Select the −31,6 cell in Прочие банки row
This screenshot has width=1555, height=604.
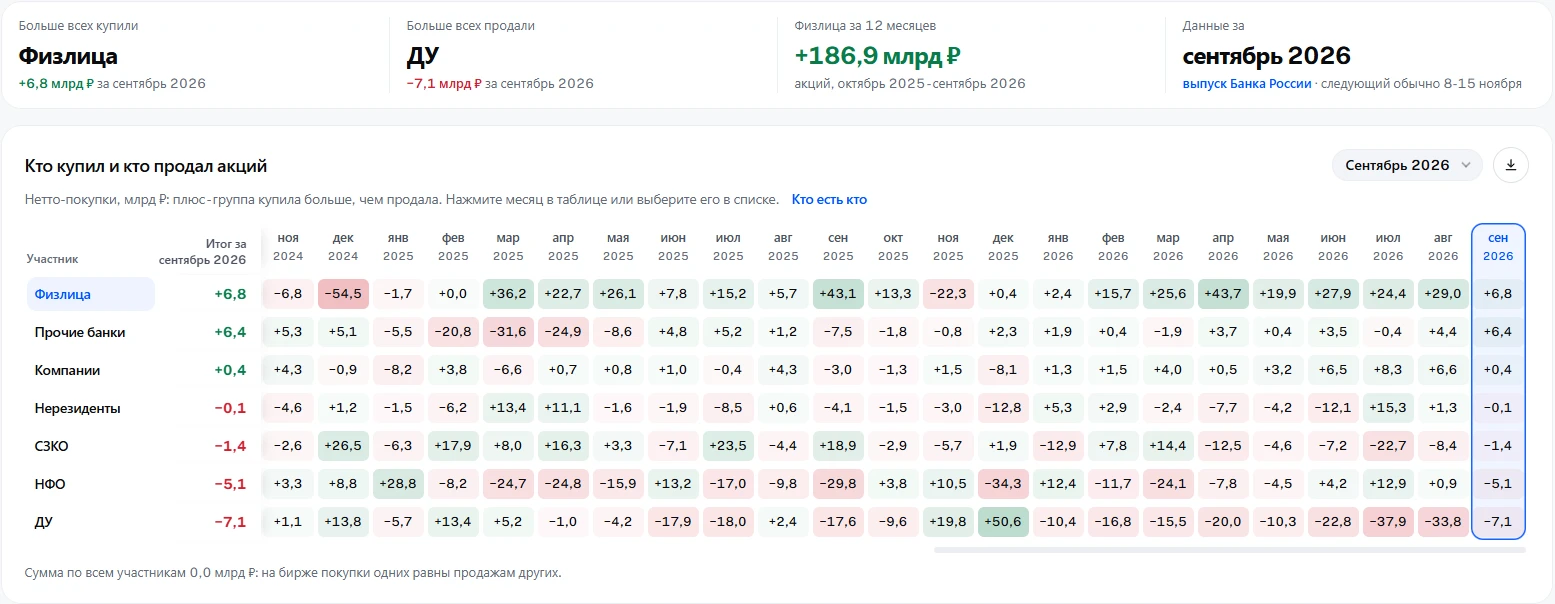508,332
